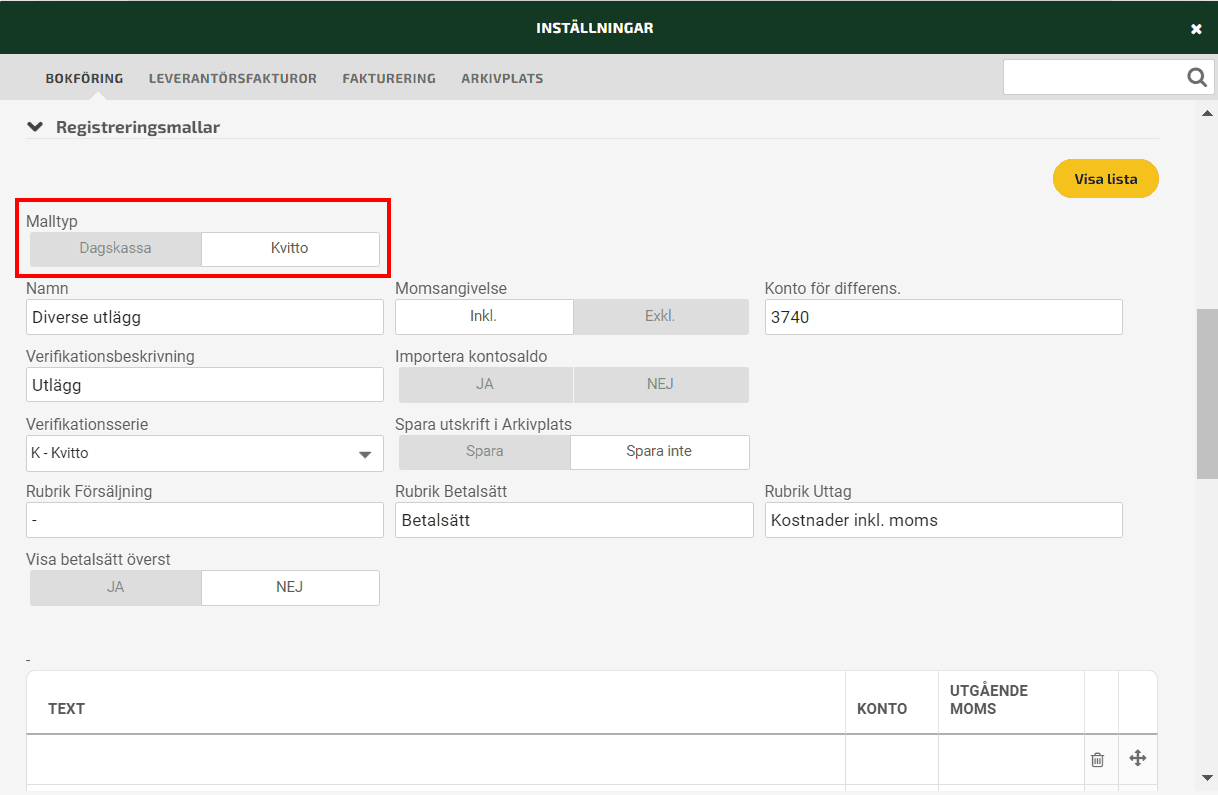The image size is (1218, 795).
Task: Switch to the Bokföring tab
Action: coord(85,78)
